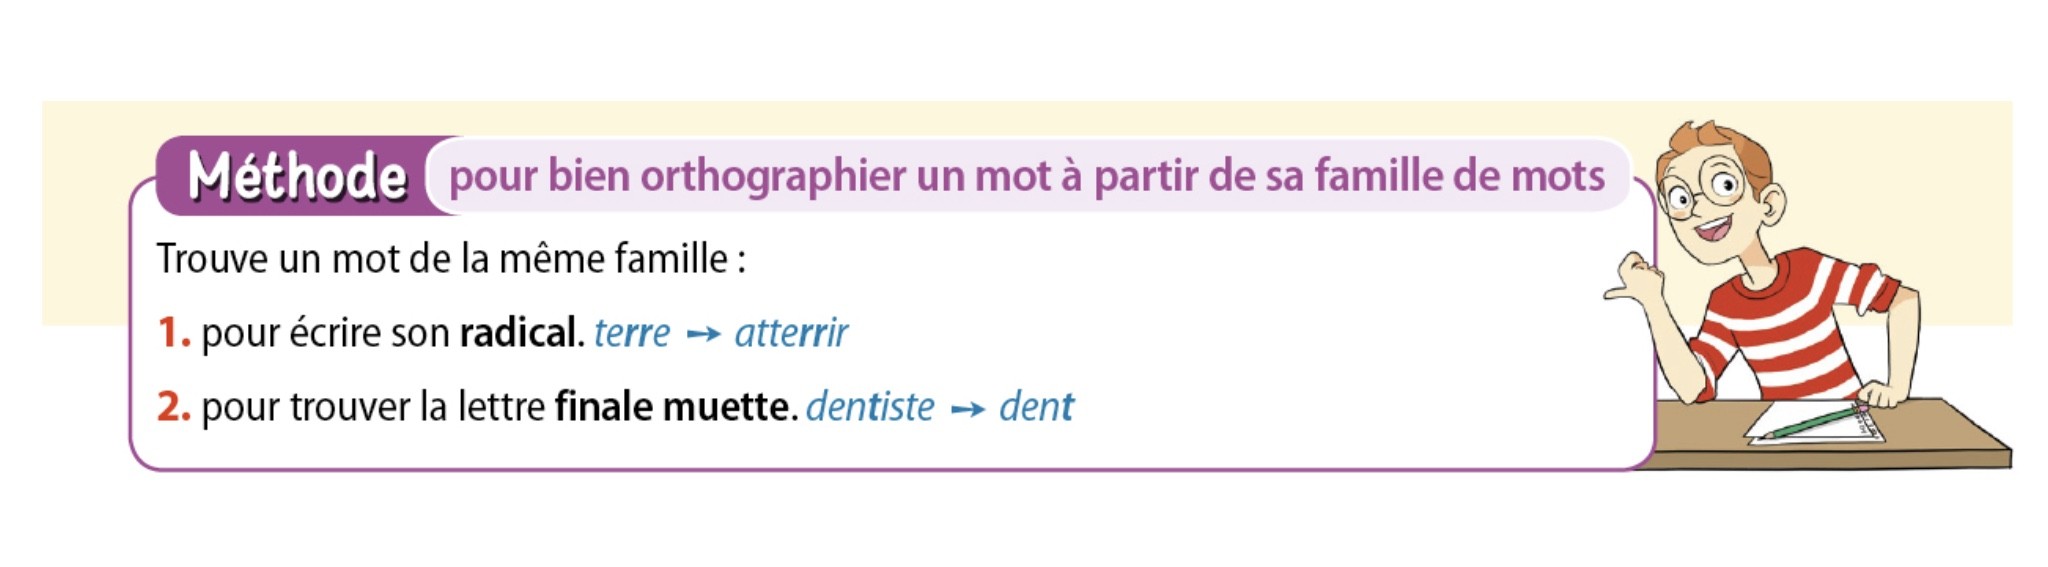The image size is (2048, 567).
Task: Click the sentence 'Trouve un mot de la même famille'
Action: (x=451, y=259)
